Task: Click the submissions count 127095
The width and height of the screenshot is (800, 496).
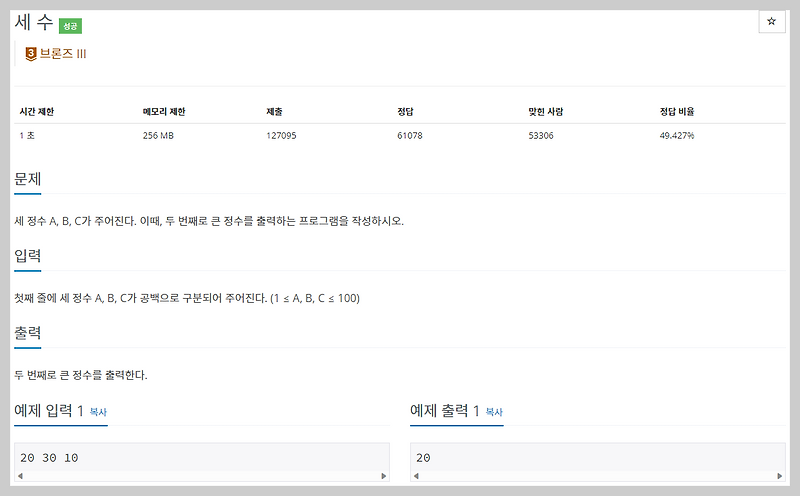Action: tap(281, 135)
